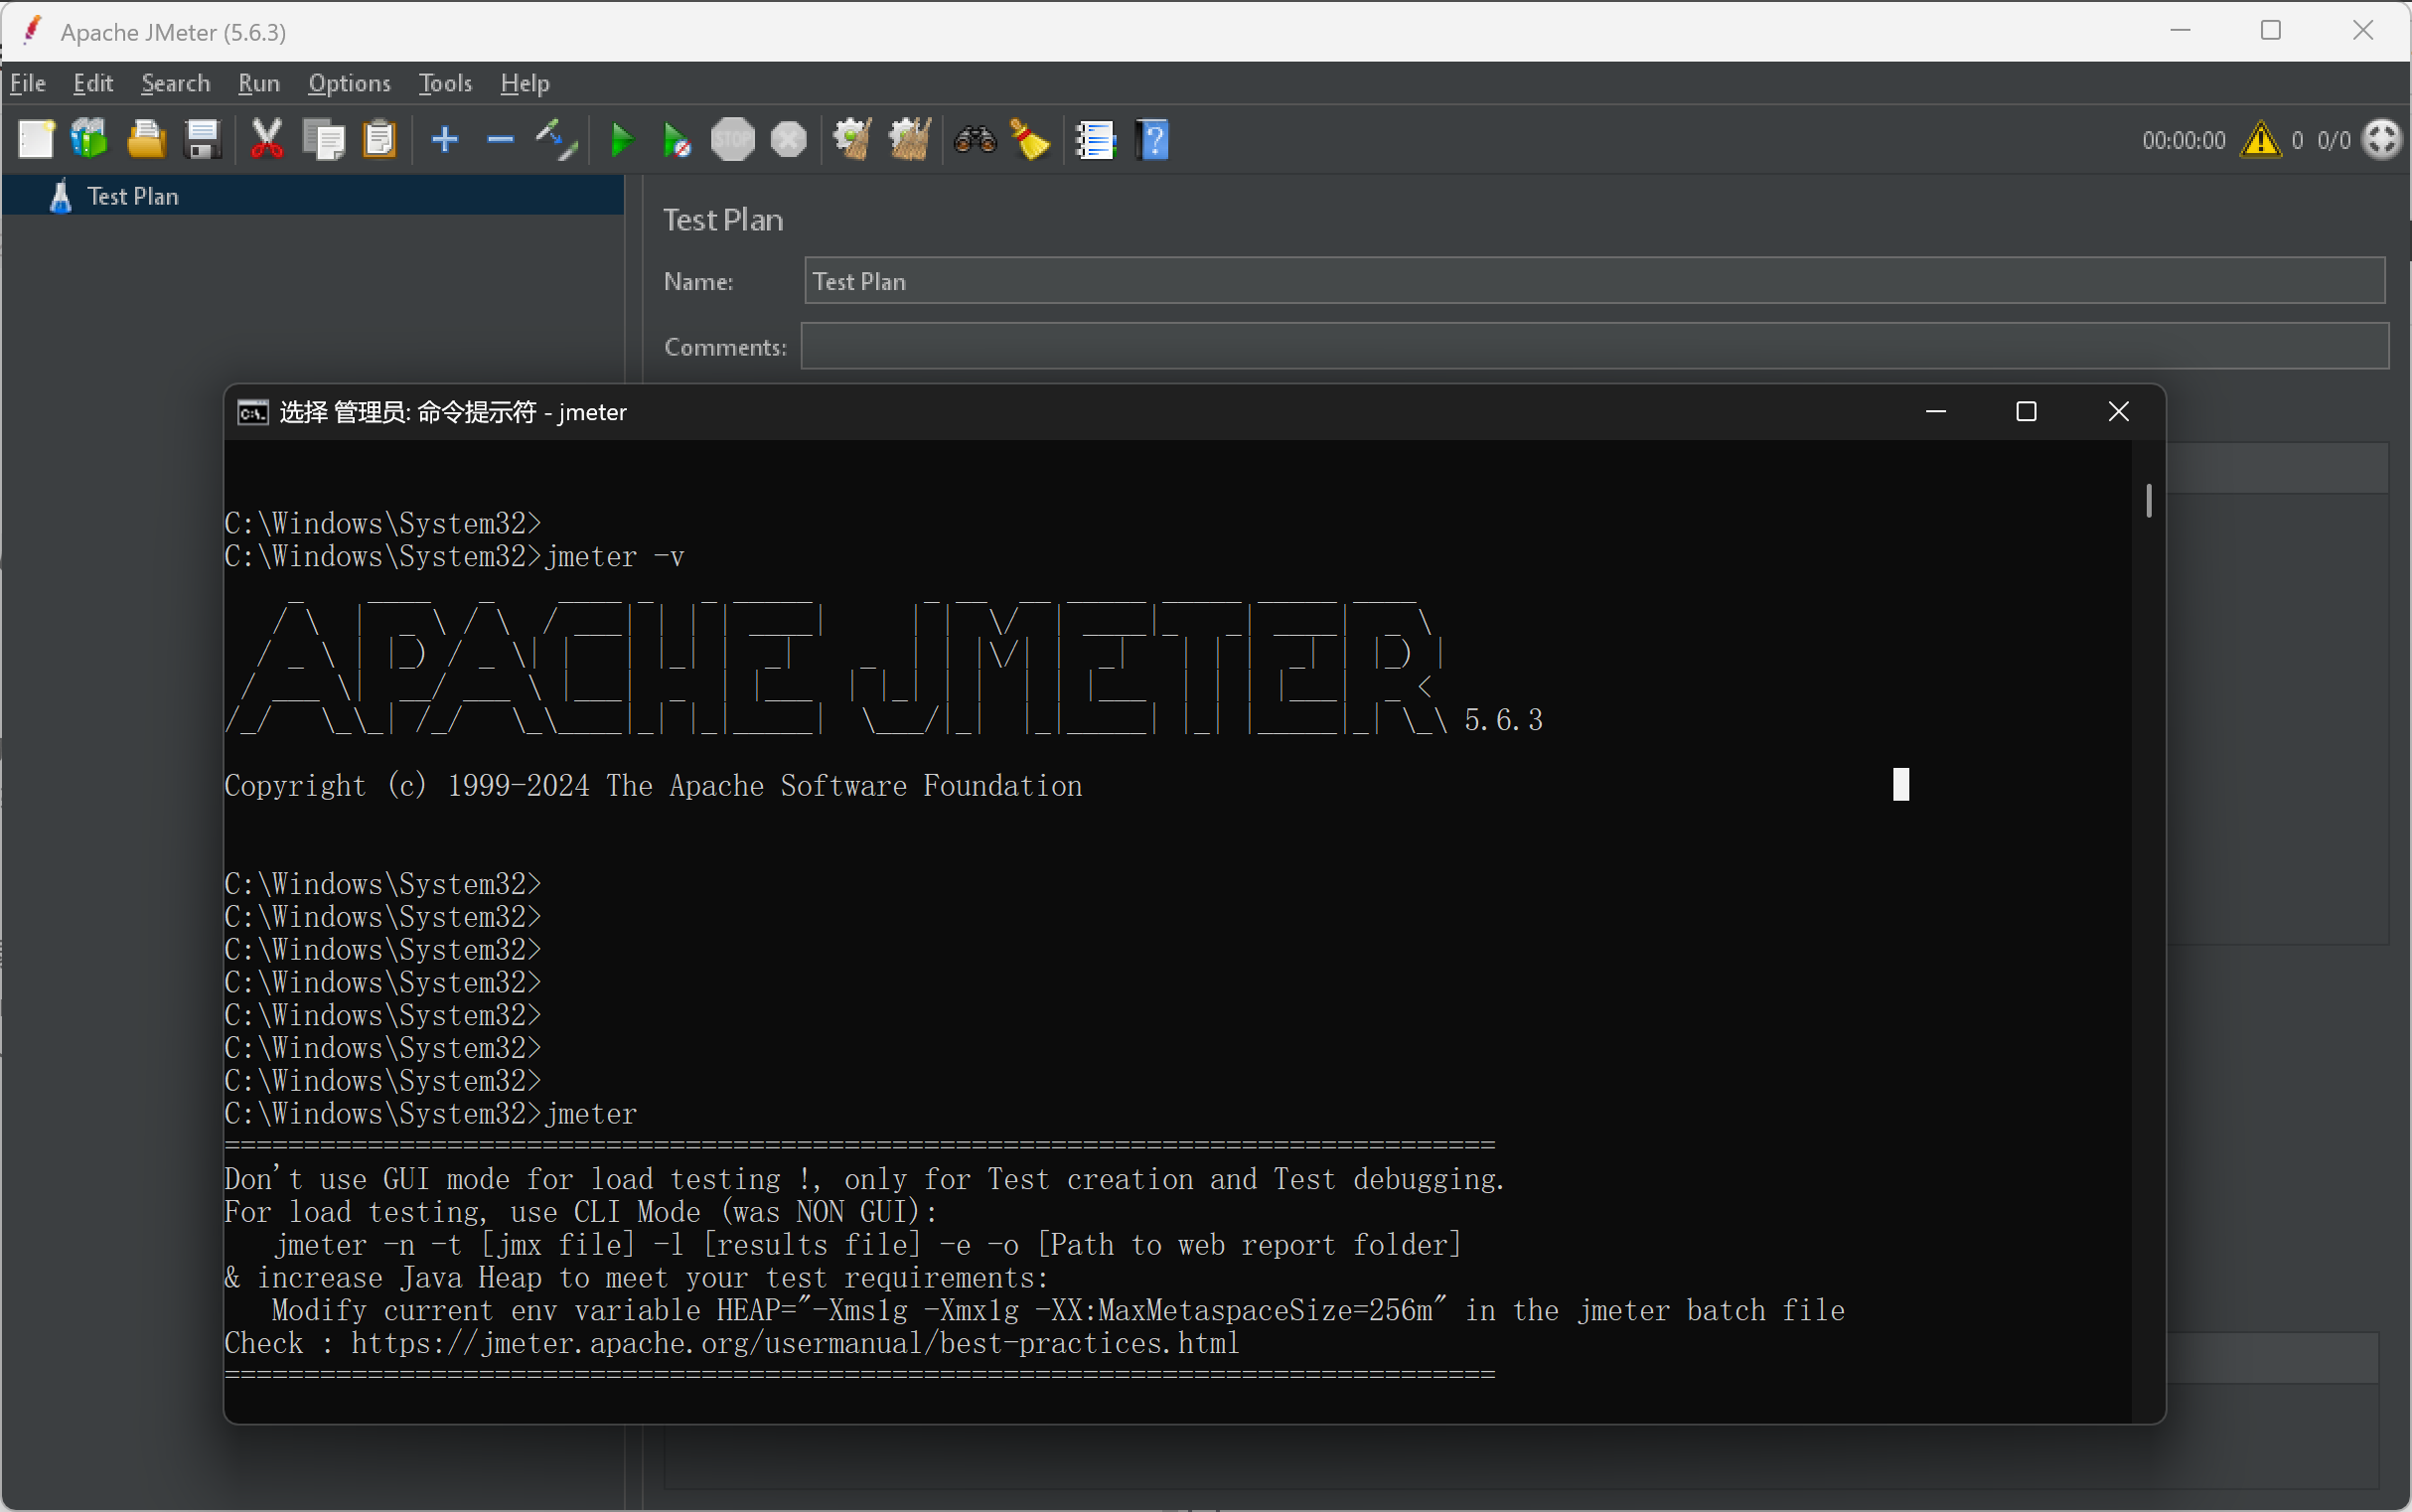Screen dimensions: 2412x1512
Task: Click the remote engines status icon
Action: pyautogui.click(x=2382, y=140)
